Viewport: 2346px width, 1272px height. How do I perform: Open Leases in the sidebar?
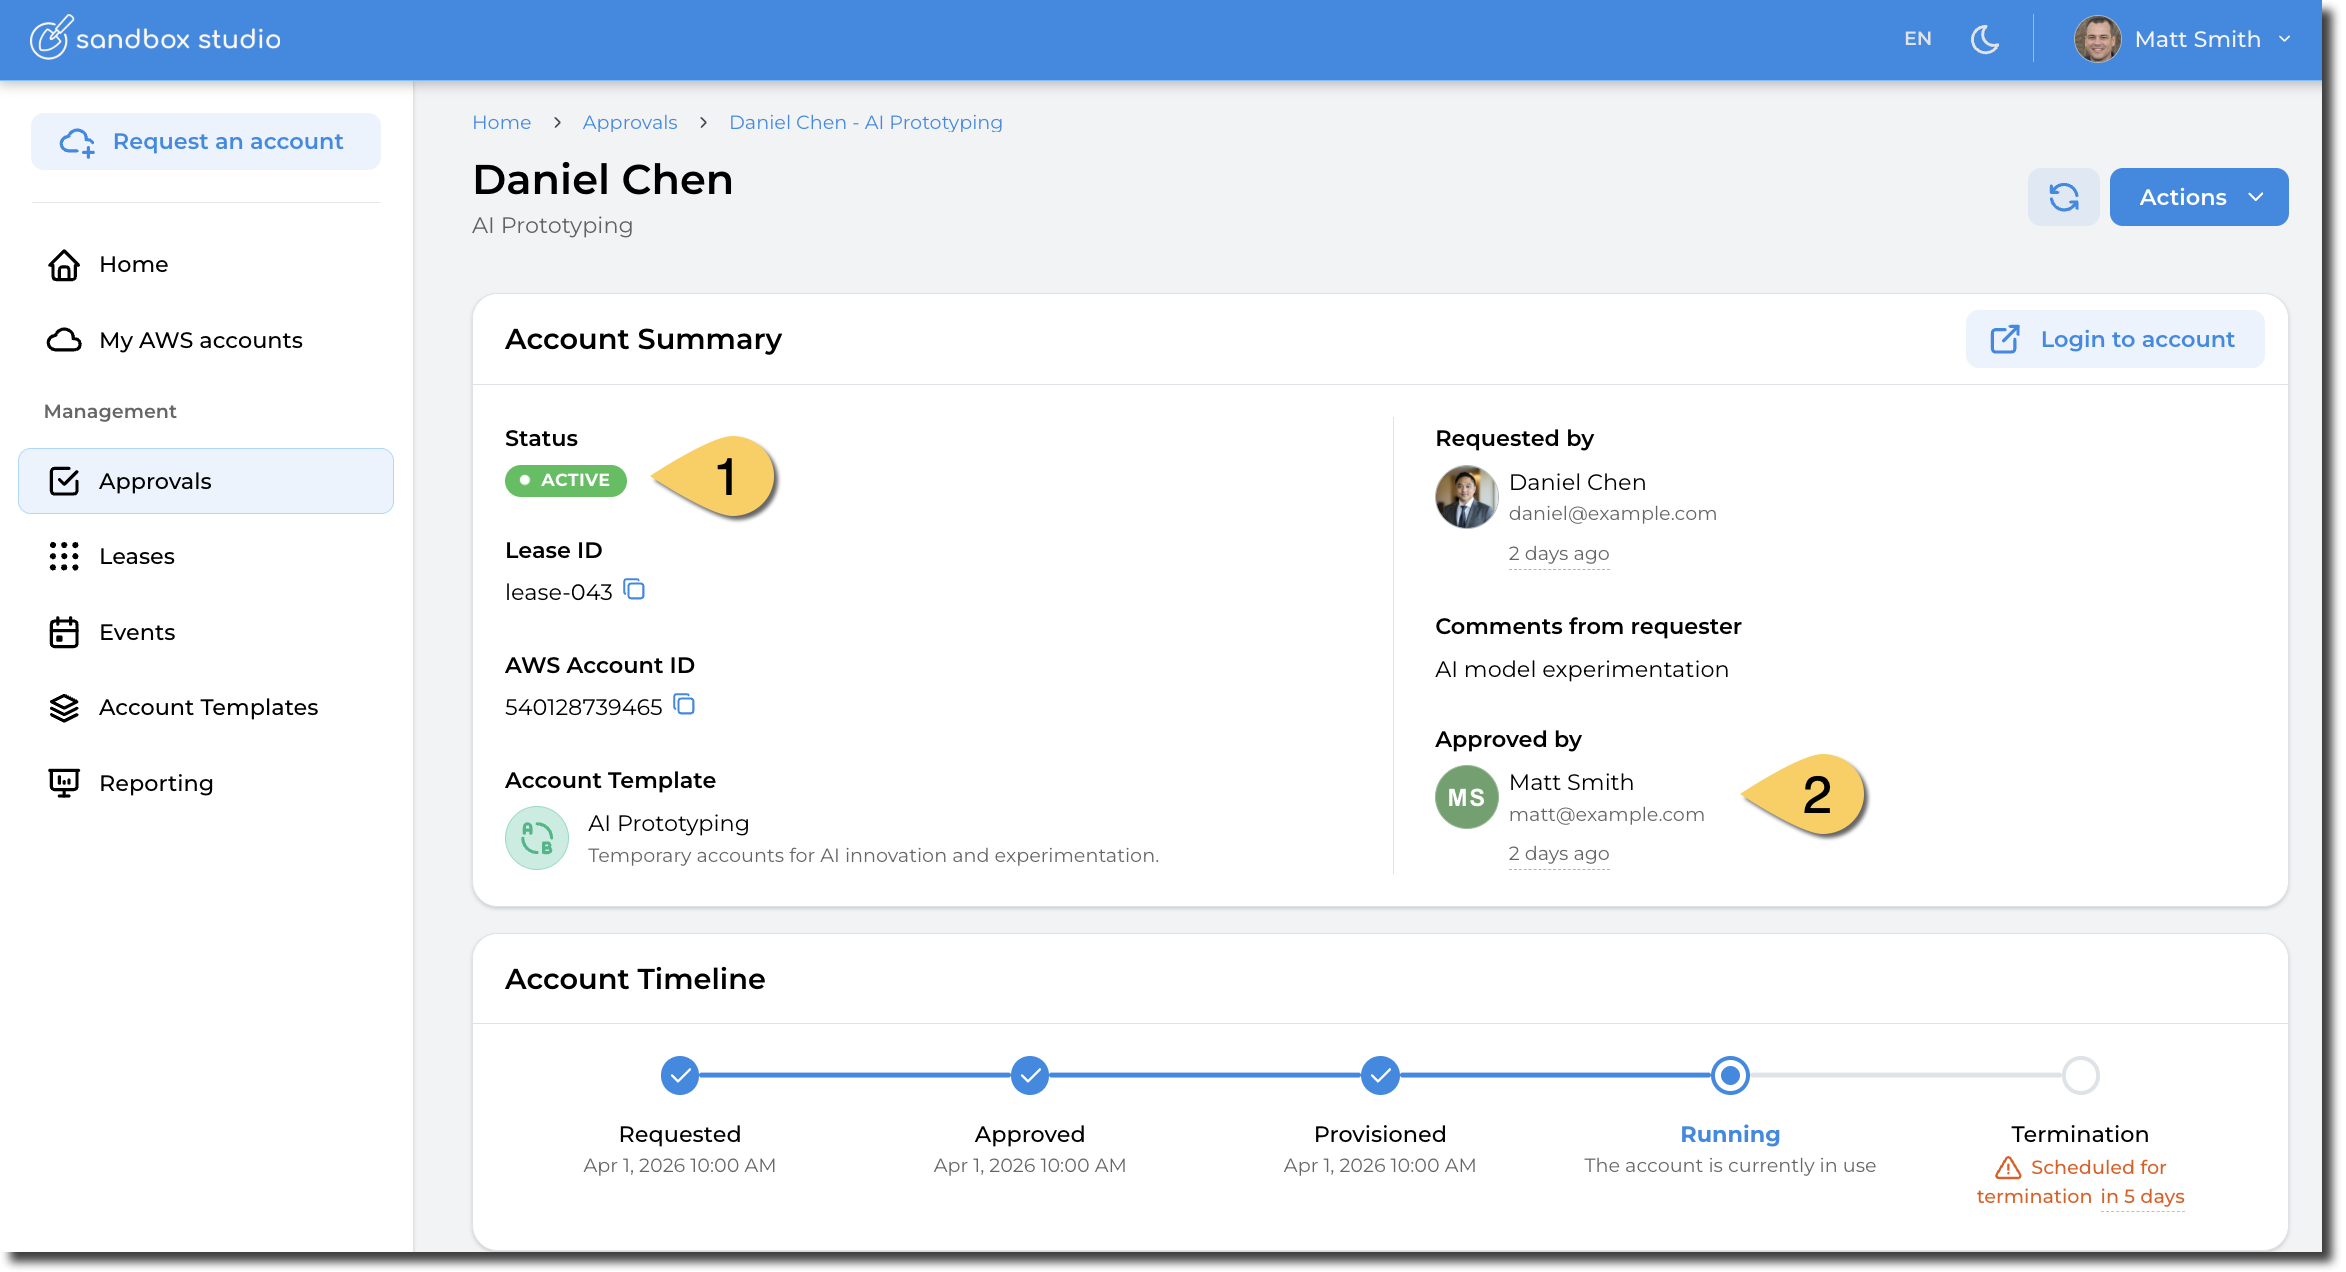click(x=136, y=556)
